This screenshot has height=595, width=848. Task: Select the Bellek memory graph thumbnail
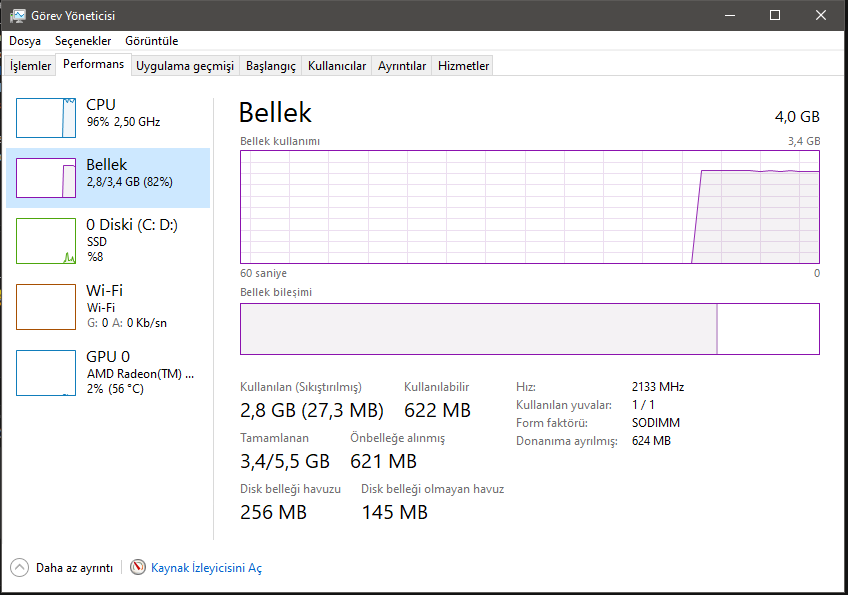click(x=46, y=178)
